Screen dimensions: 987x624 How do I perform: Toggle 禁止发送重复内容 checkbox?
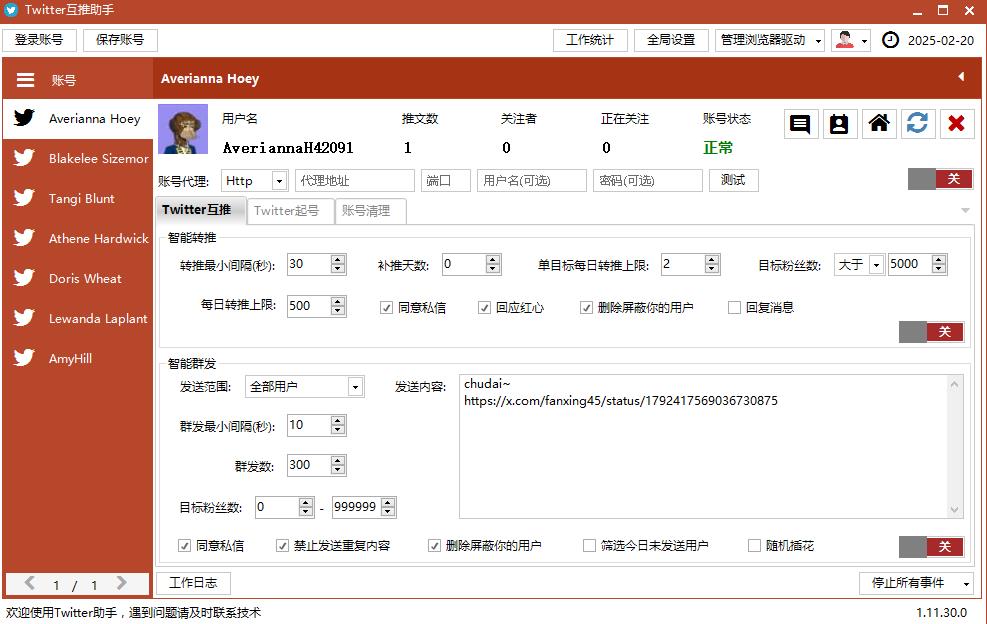[x=283, y=546]
